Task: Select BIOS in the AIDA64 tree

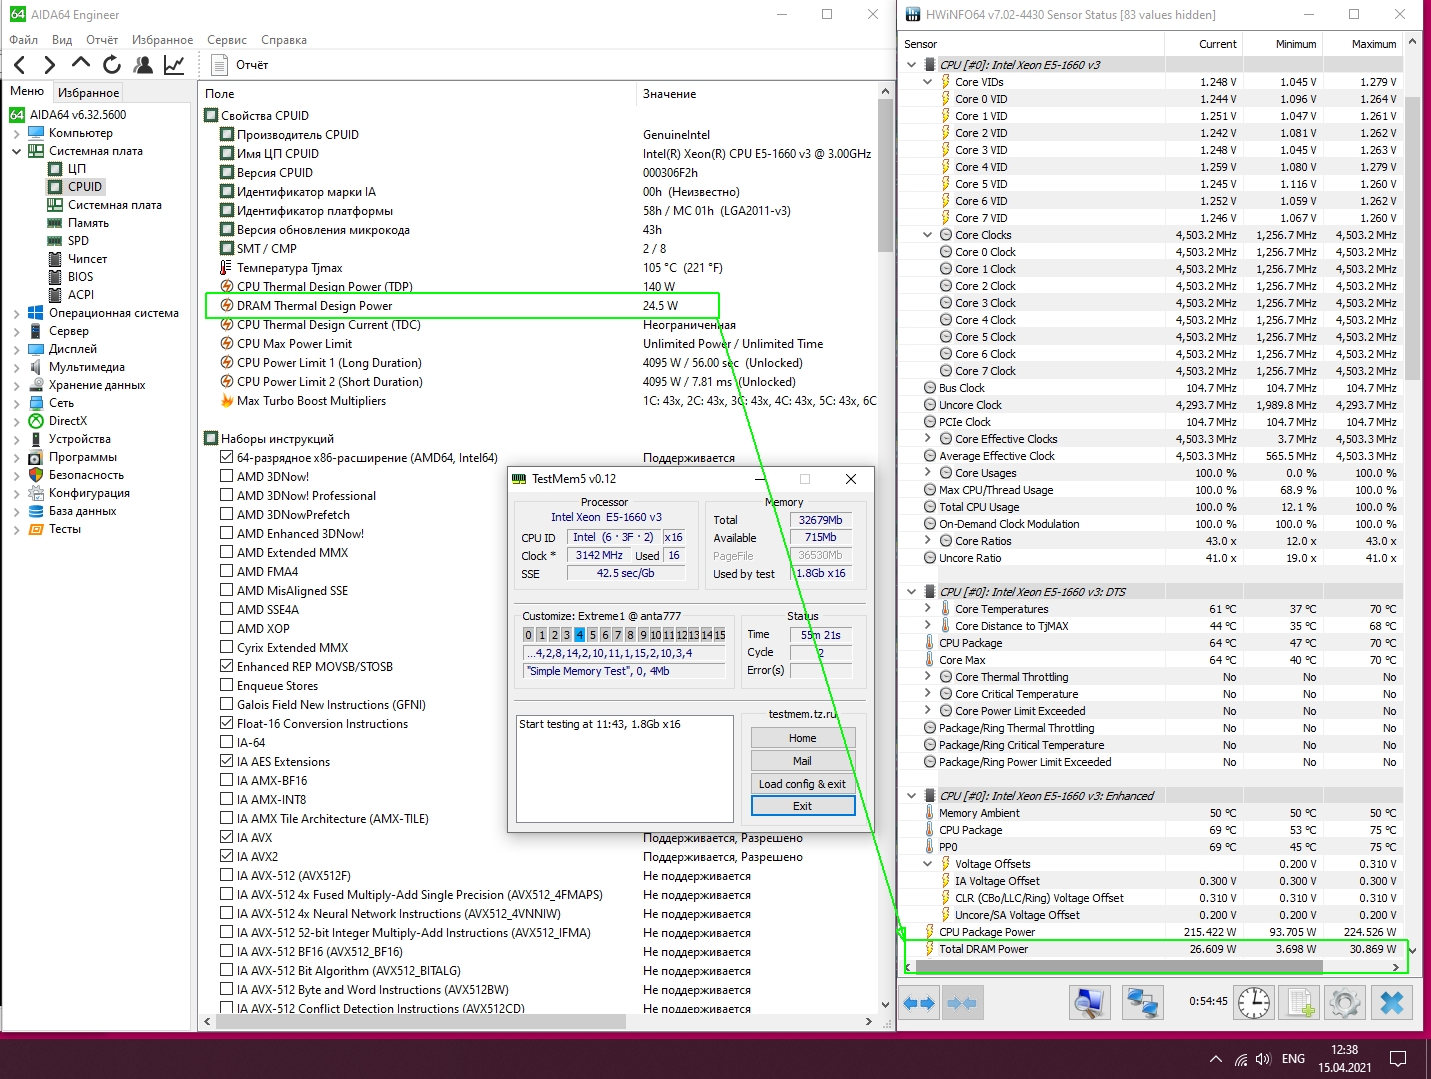Action: 80,277
